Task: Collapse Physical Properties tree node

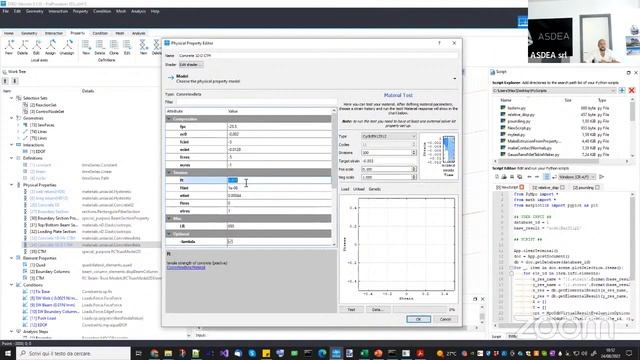Action: pos(11,185)
